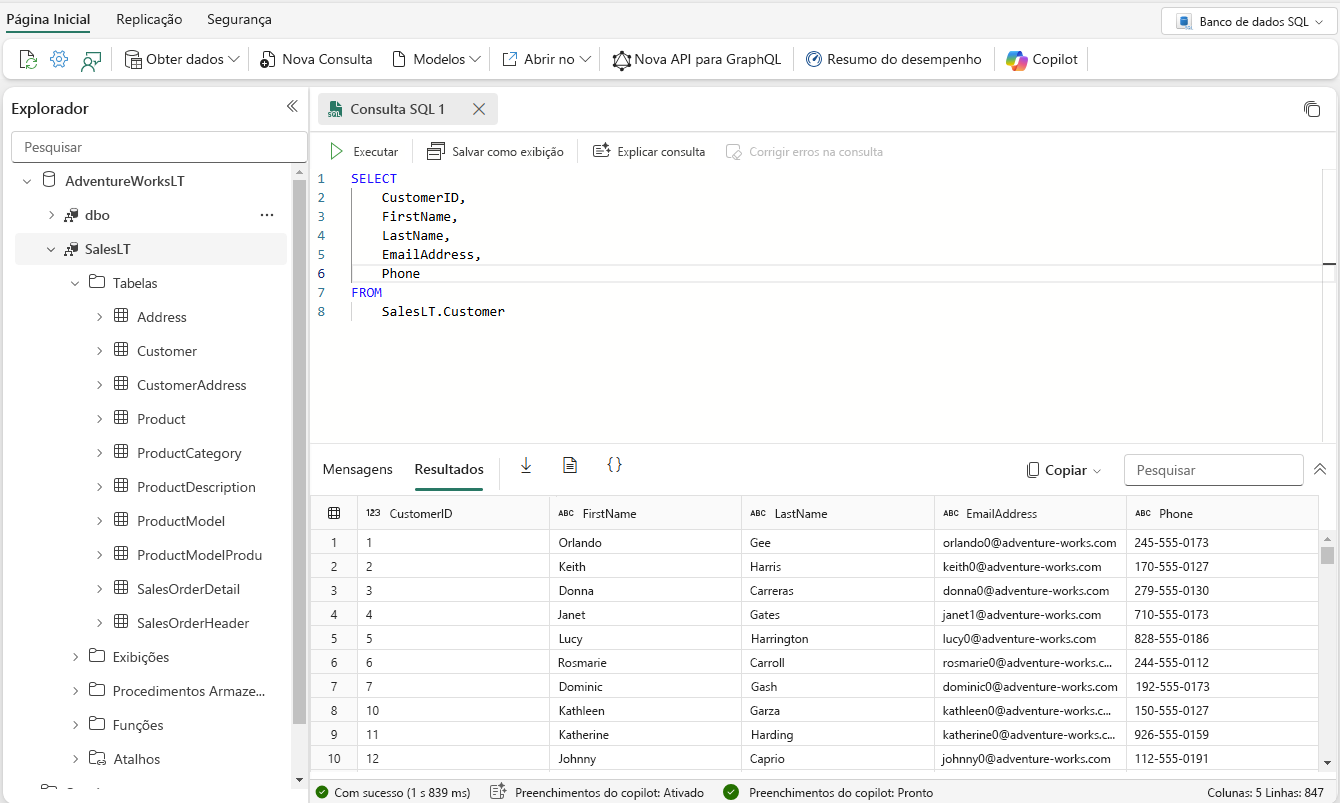Select the Customer table in tree

point(167,351)
